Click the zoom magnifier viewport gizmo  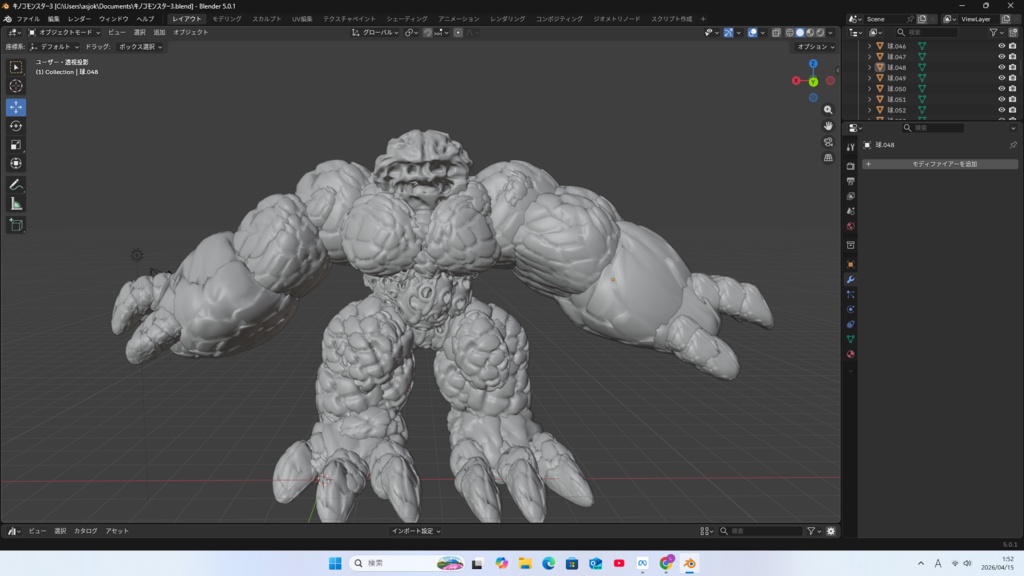[x=828, y=110]
